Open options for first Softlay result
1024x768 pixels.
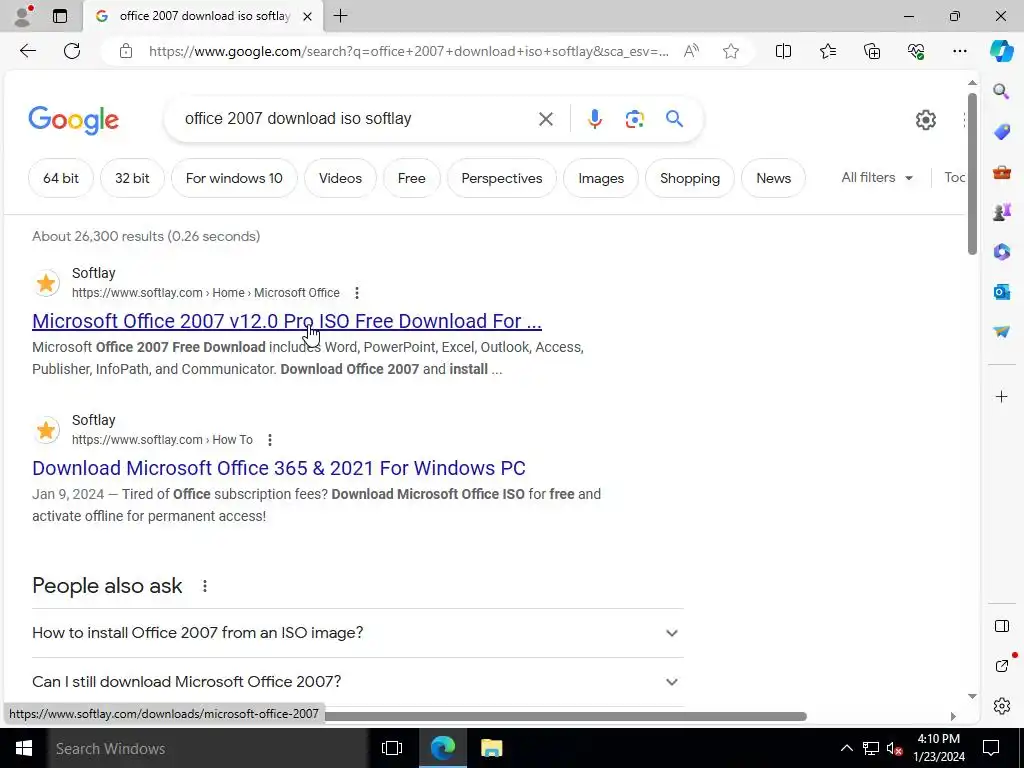click(x=357, y=293)
